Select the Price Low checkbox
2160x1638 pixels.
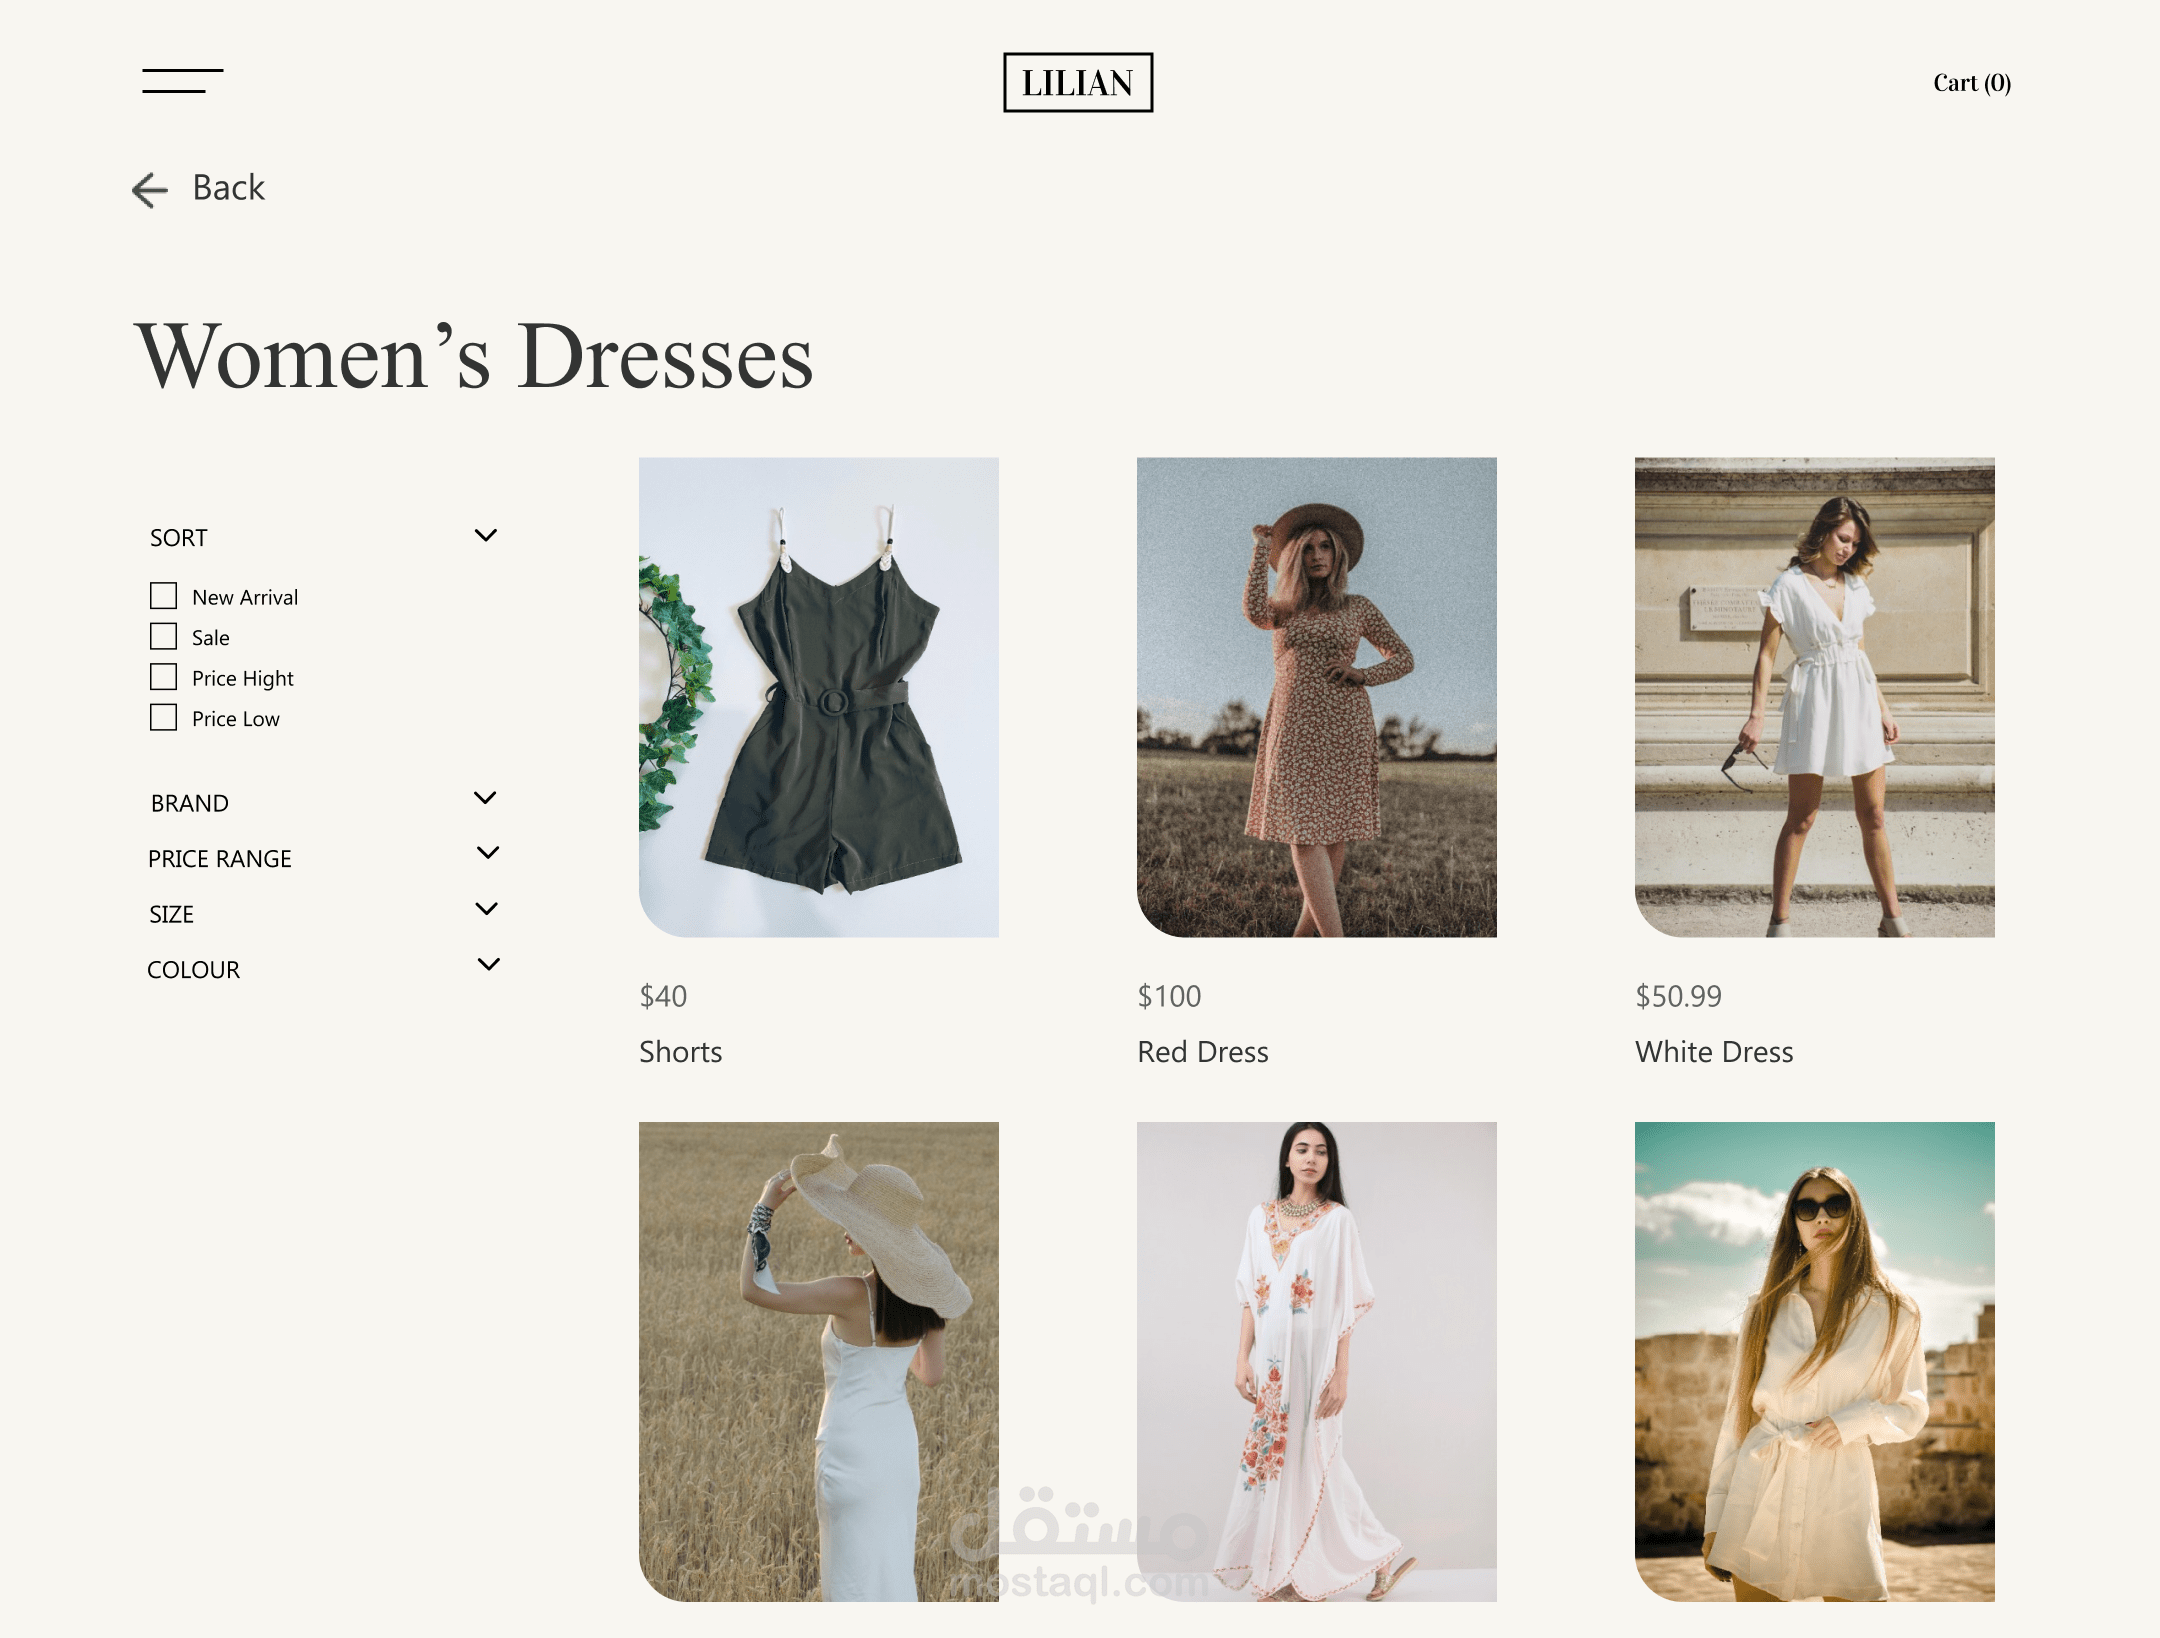(x=163, y=718)
